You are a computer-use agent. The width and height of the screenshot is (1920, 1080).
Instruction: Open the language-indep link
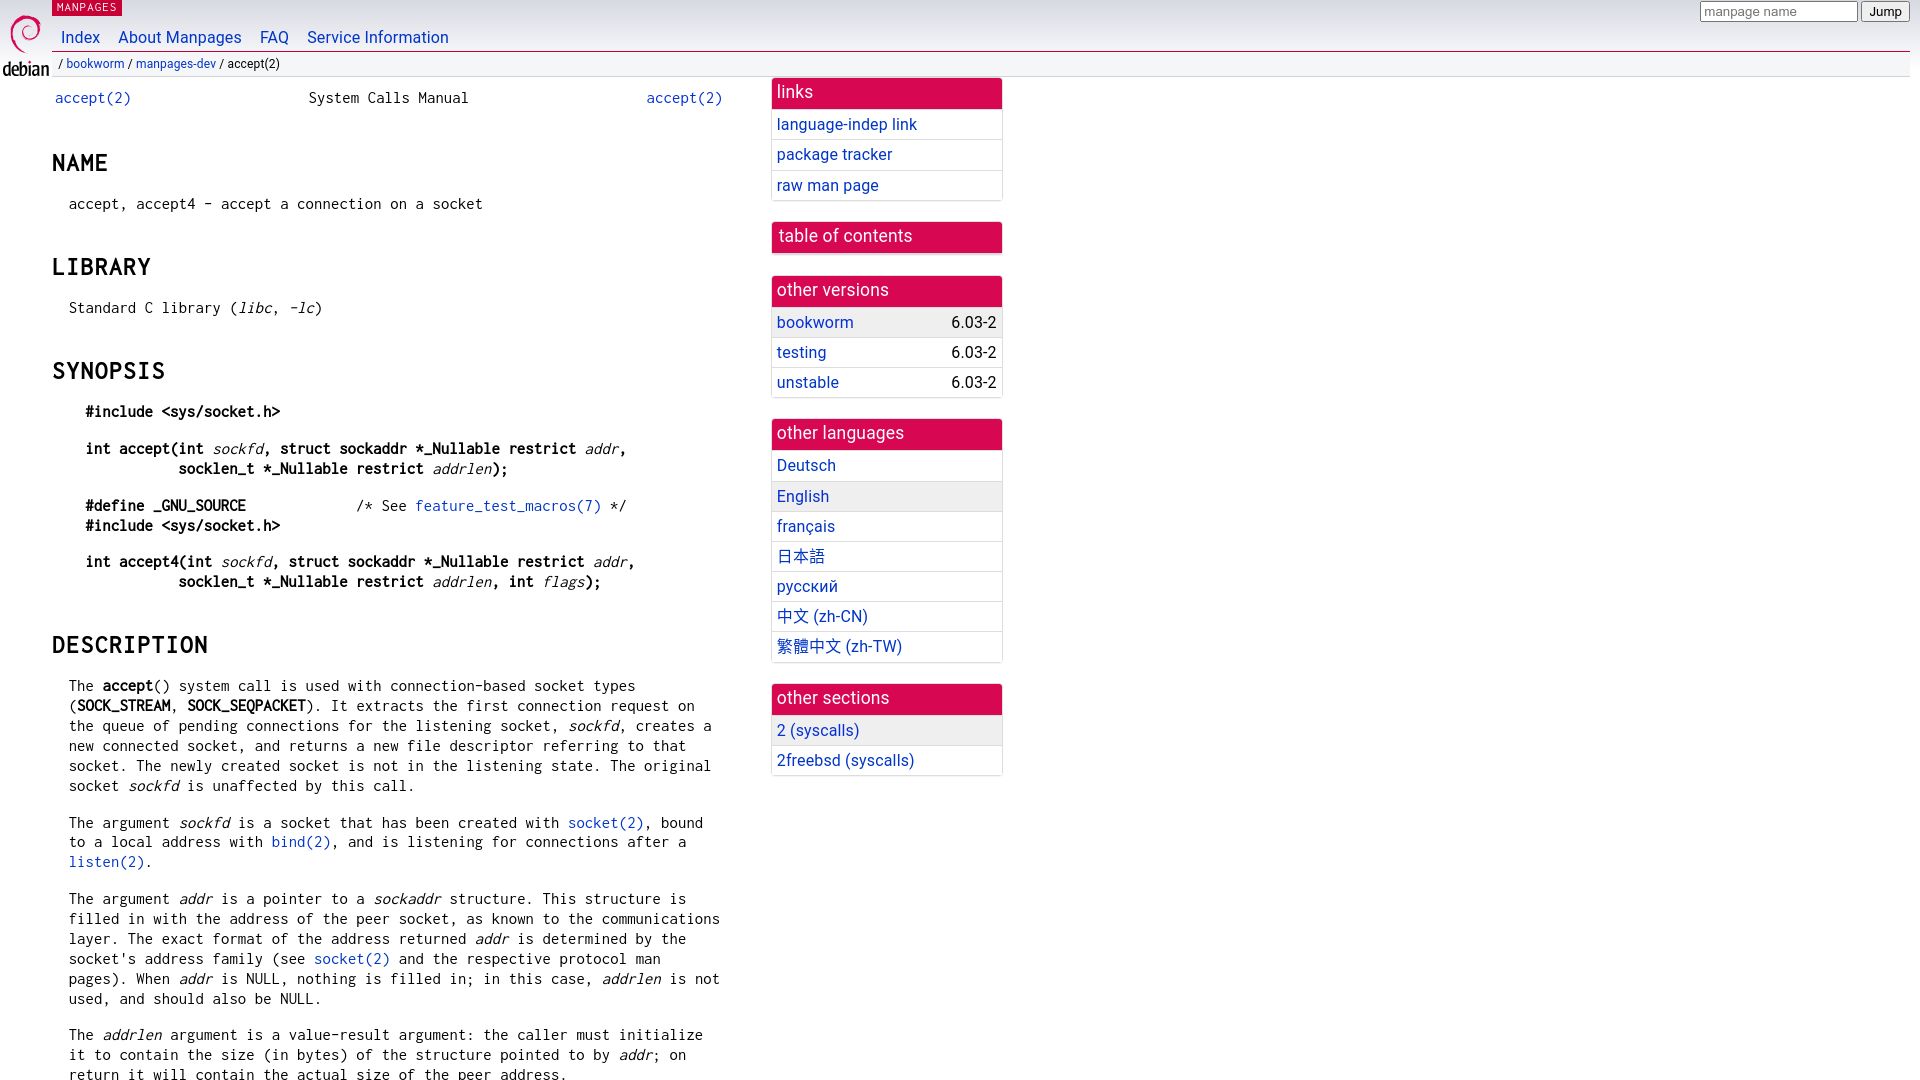pyautogui.click(x=847, y=125)
